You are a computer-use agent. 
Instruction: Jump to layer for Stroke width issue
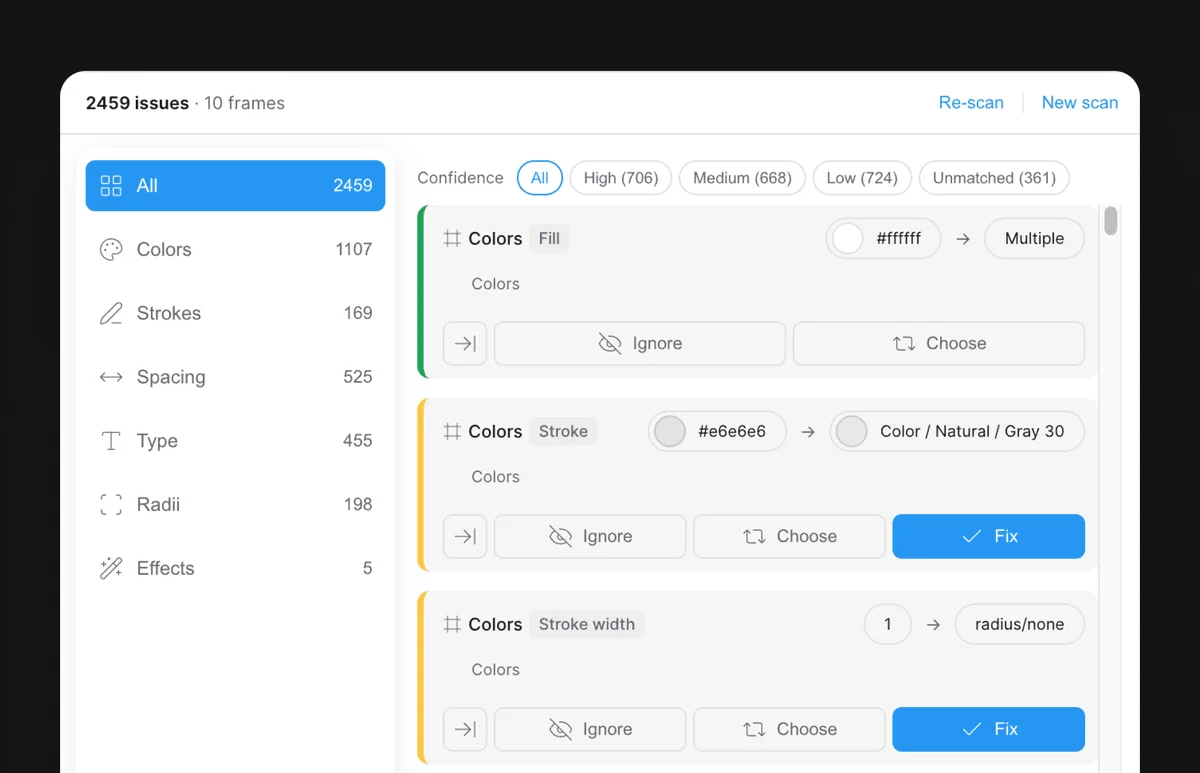[x=465, y=729]
